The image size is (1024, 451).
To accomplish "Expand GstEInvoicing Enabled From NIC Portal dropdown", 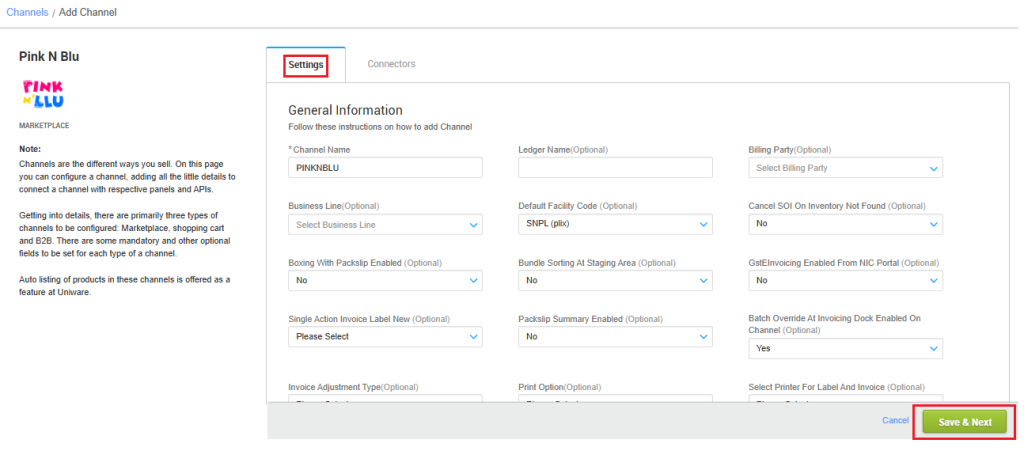I will pyautogui.click(x=845, y=281).
